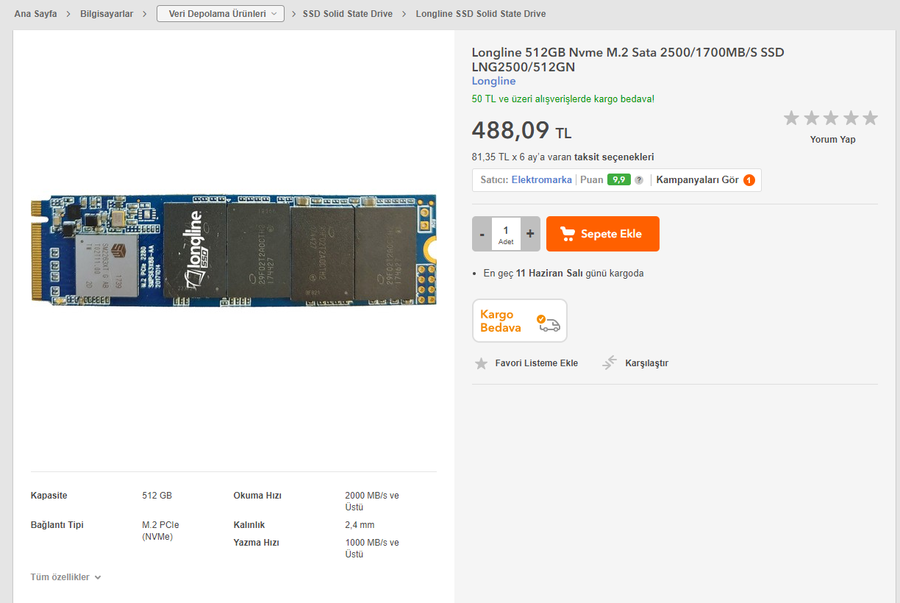900x603 pixels.
Task: Open the Longline brand link
Action: pyautogui.click(x=494, y=81)
